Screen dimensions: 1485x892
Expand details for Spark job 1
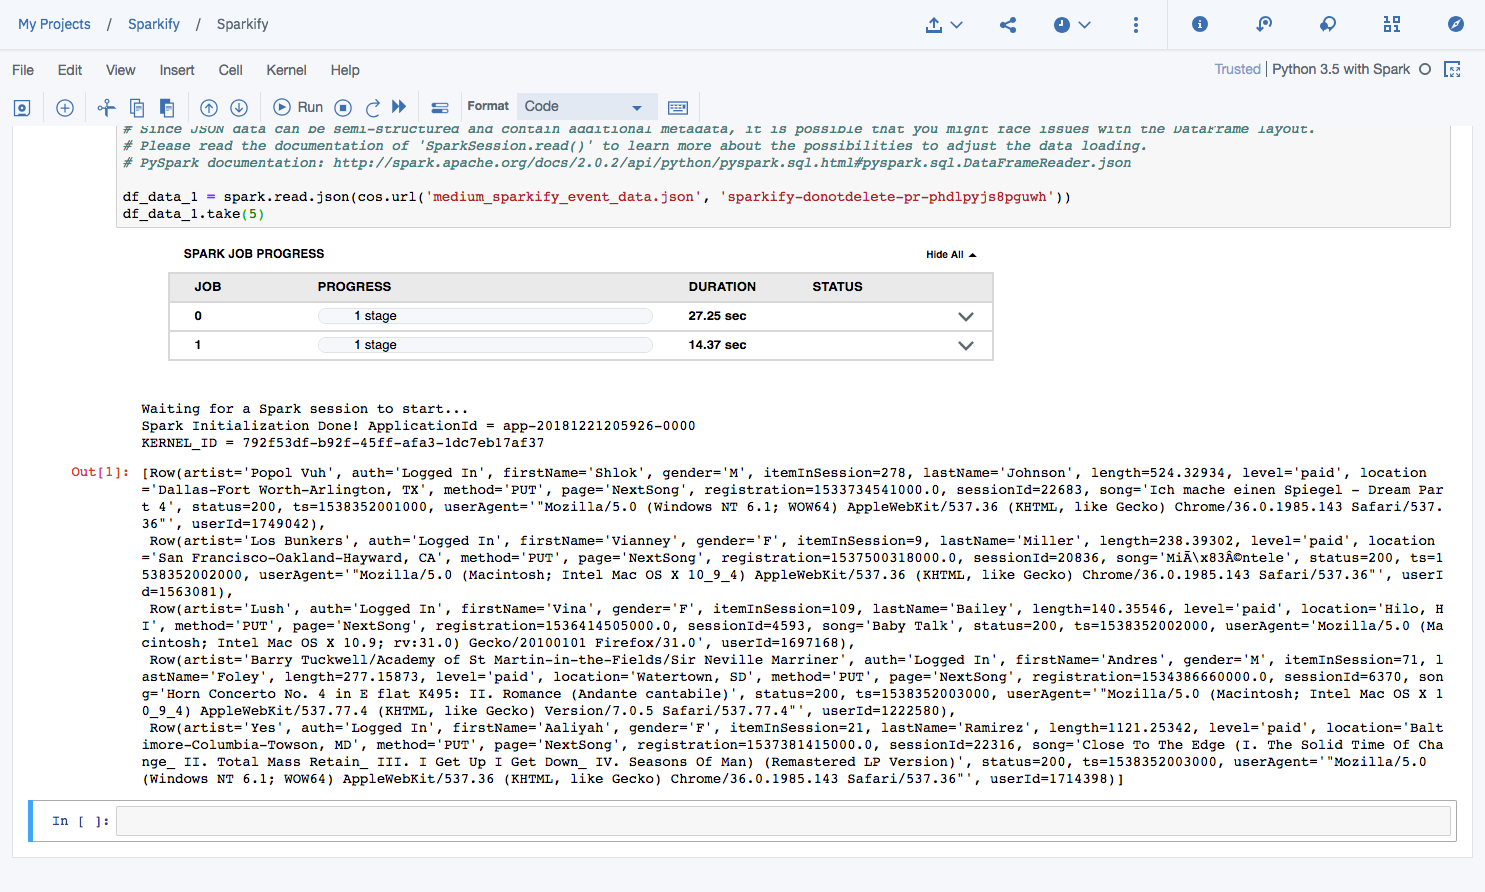tap(965, 346)
